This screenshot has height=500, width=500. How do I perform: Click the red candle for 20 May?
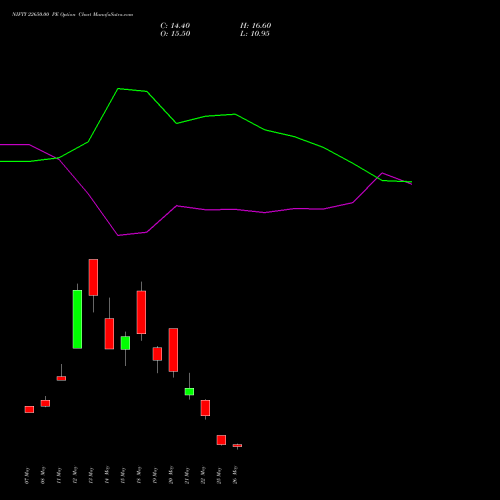click(x=173, y=350)
